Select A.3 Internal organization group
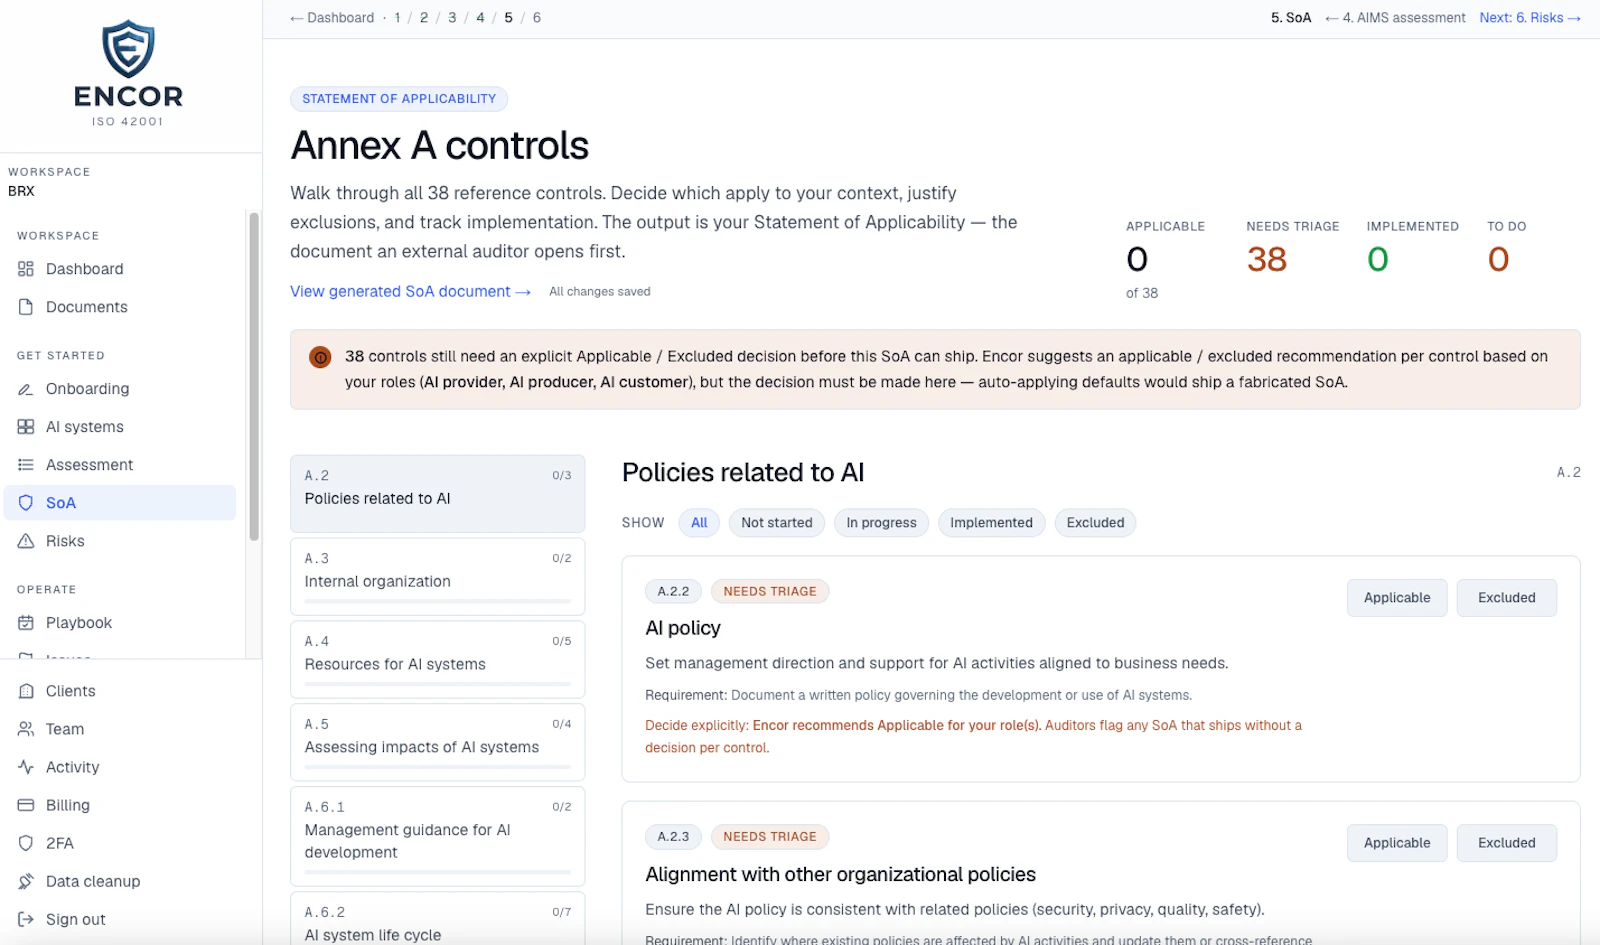This screenshot has height=945, width=1600. coord(437,577)
